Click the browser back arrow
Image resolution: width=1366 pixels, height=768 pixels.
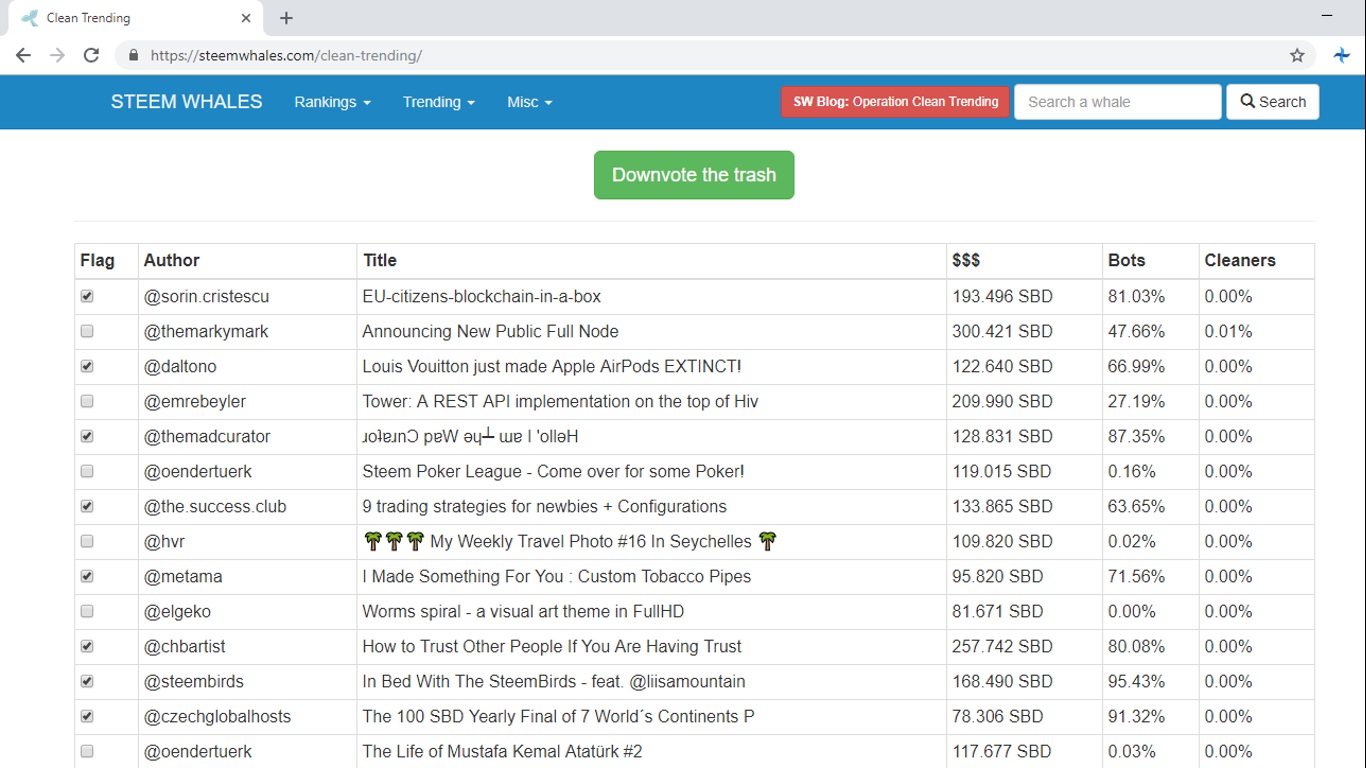(x=23, y=56)
